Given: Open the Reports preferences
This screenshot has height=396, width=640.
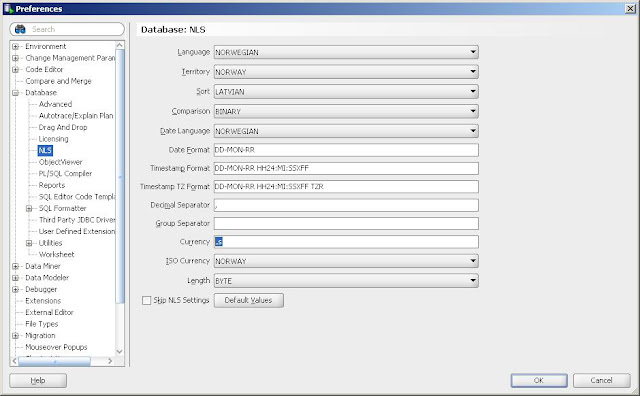Looking at the screenshot, I should pyautogui.click(x=52, y=185).
